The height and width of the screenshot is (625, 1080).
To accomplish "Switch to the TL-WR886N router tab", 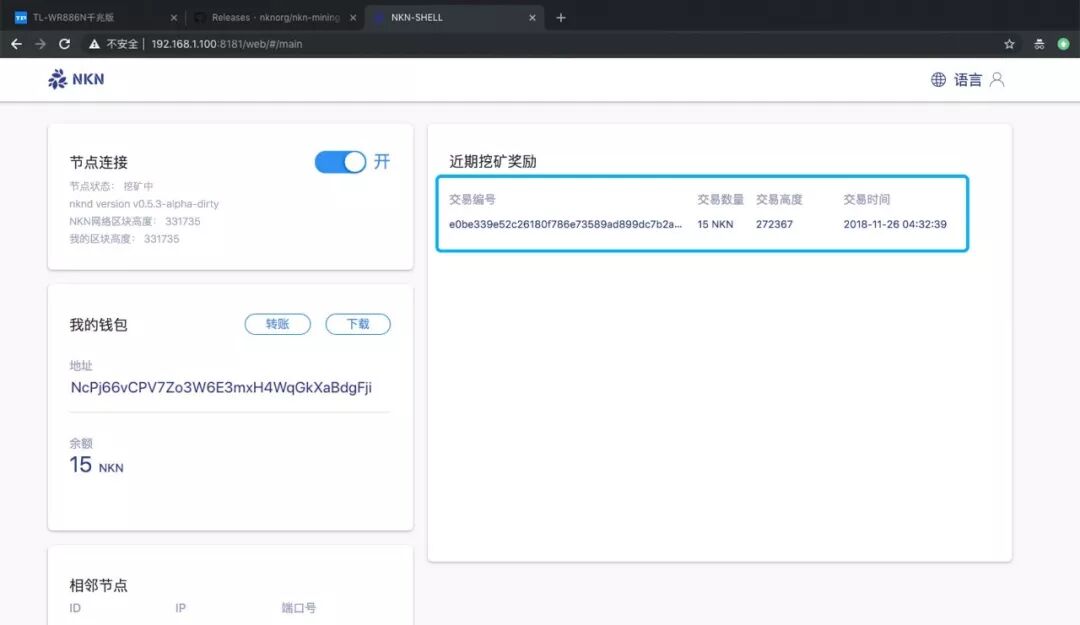I will coord(96,18).
